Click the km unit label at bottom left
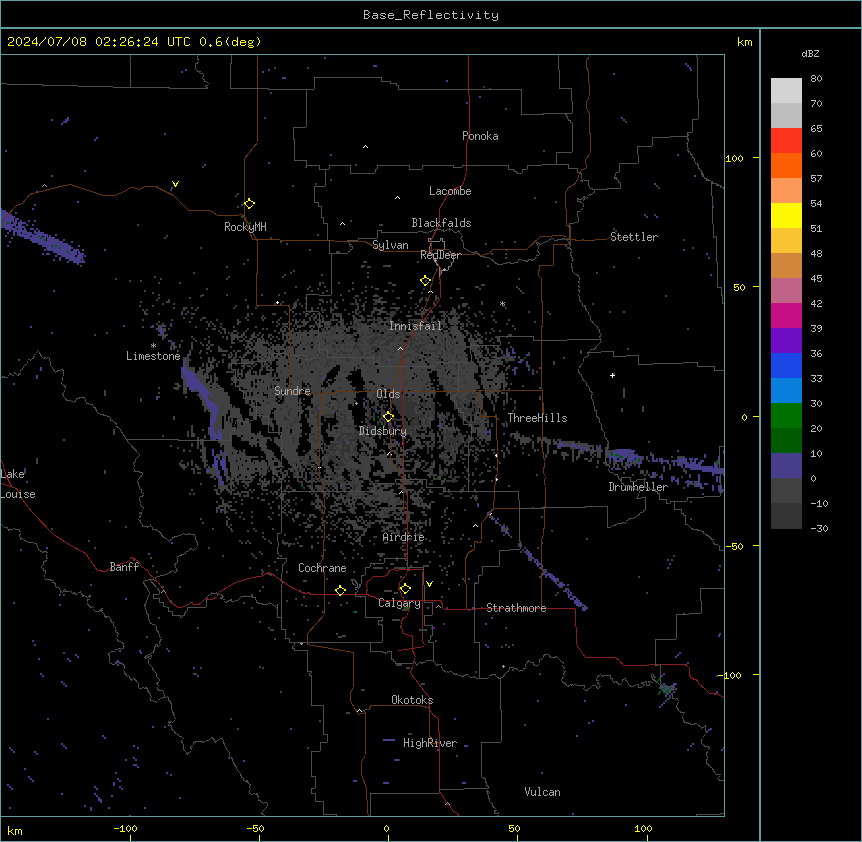862x842 pixels. [15, 830]
